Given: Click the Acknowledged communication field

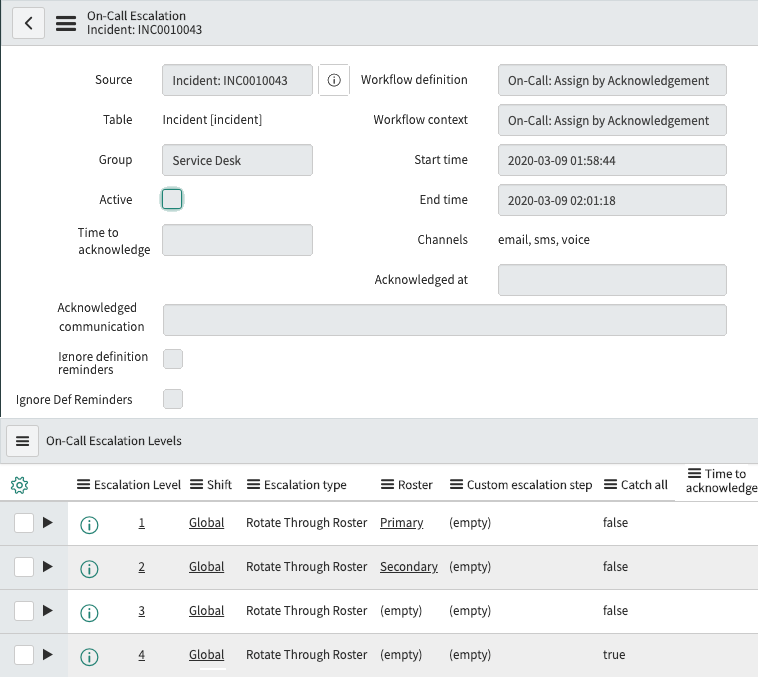Looking at the screenshot, I should point(445,320).
